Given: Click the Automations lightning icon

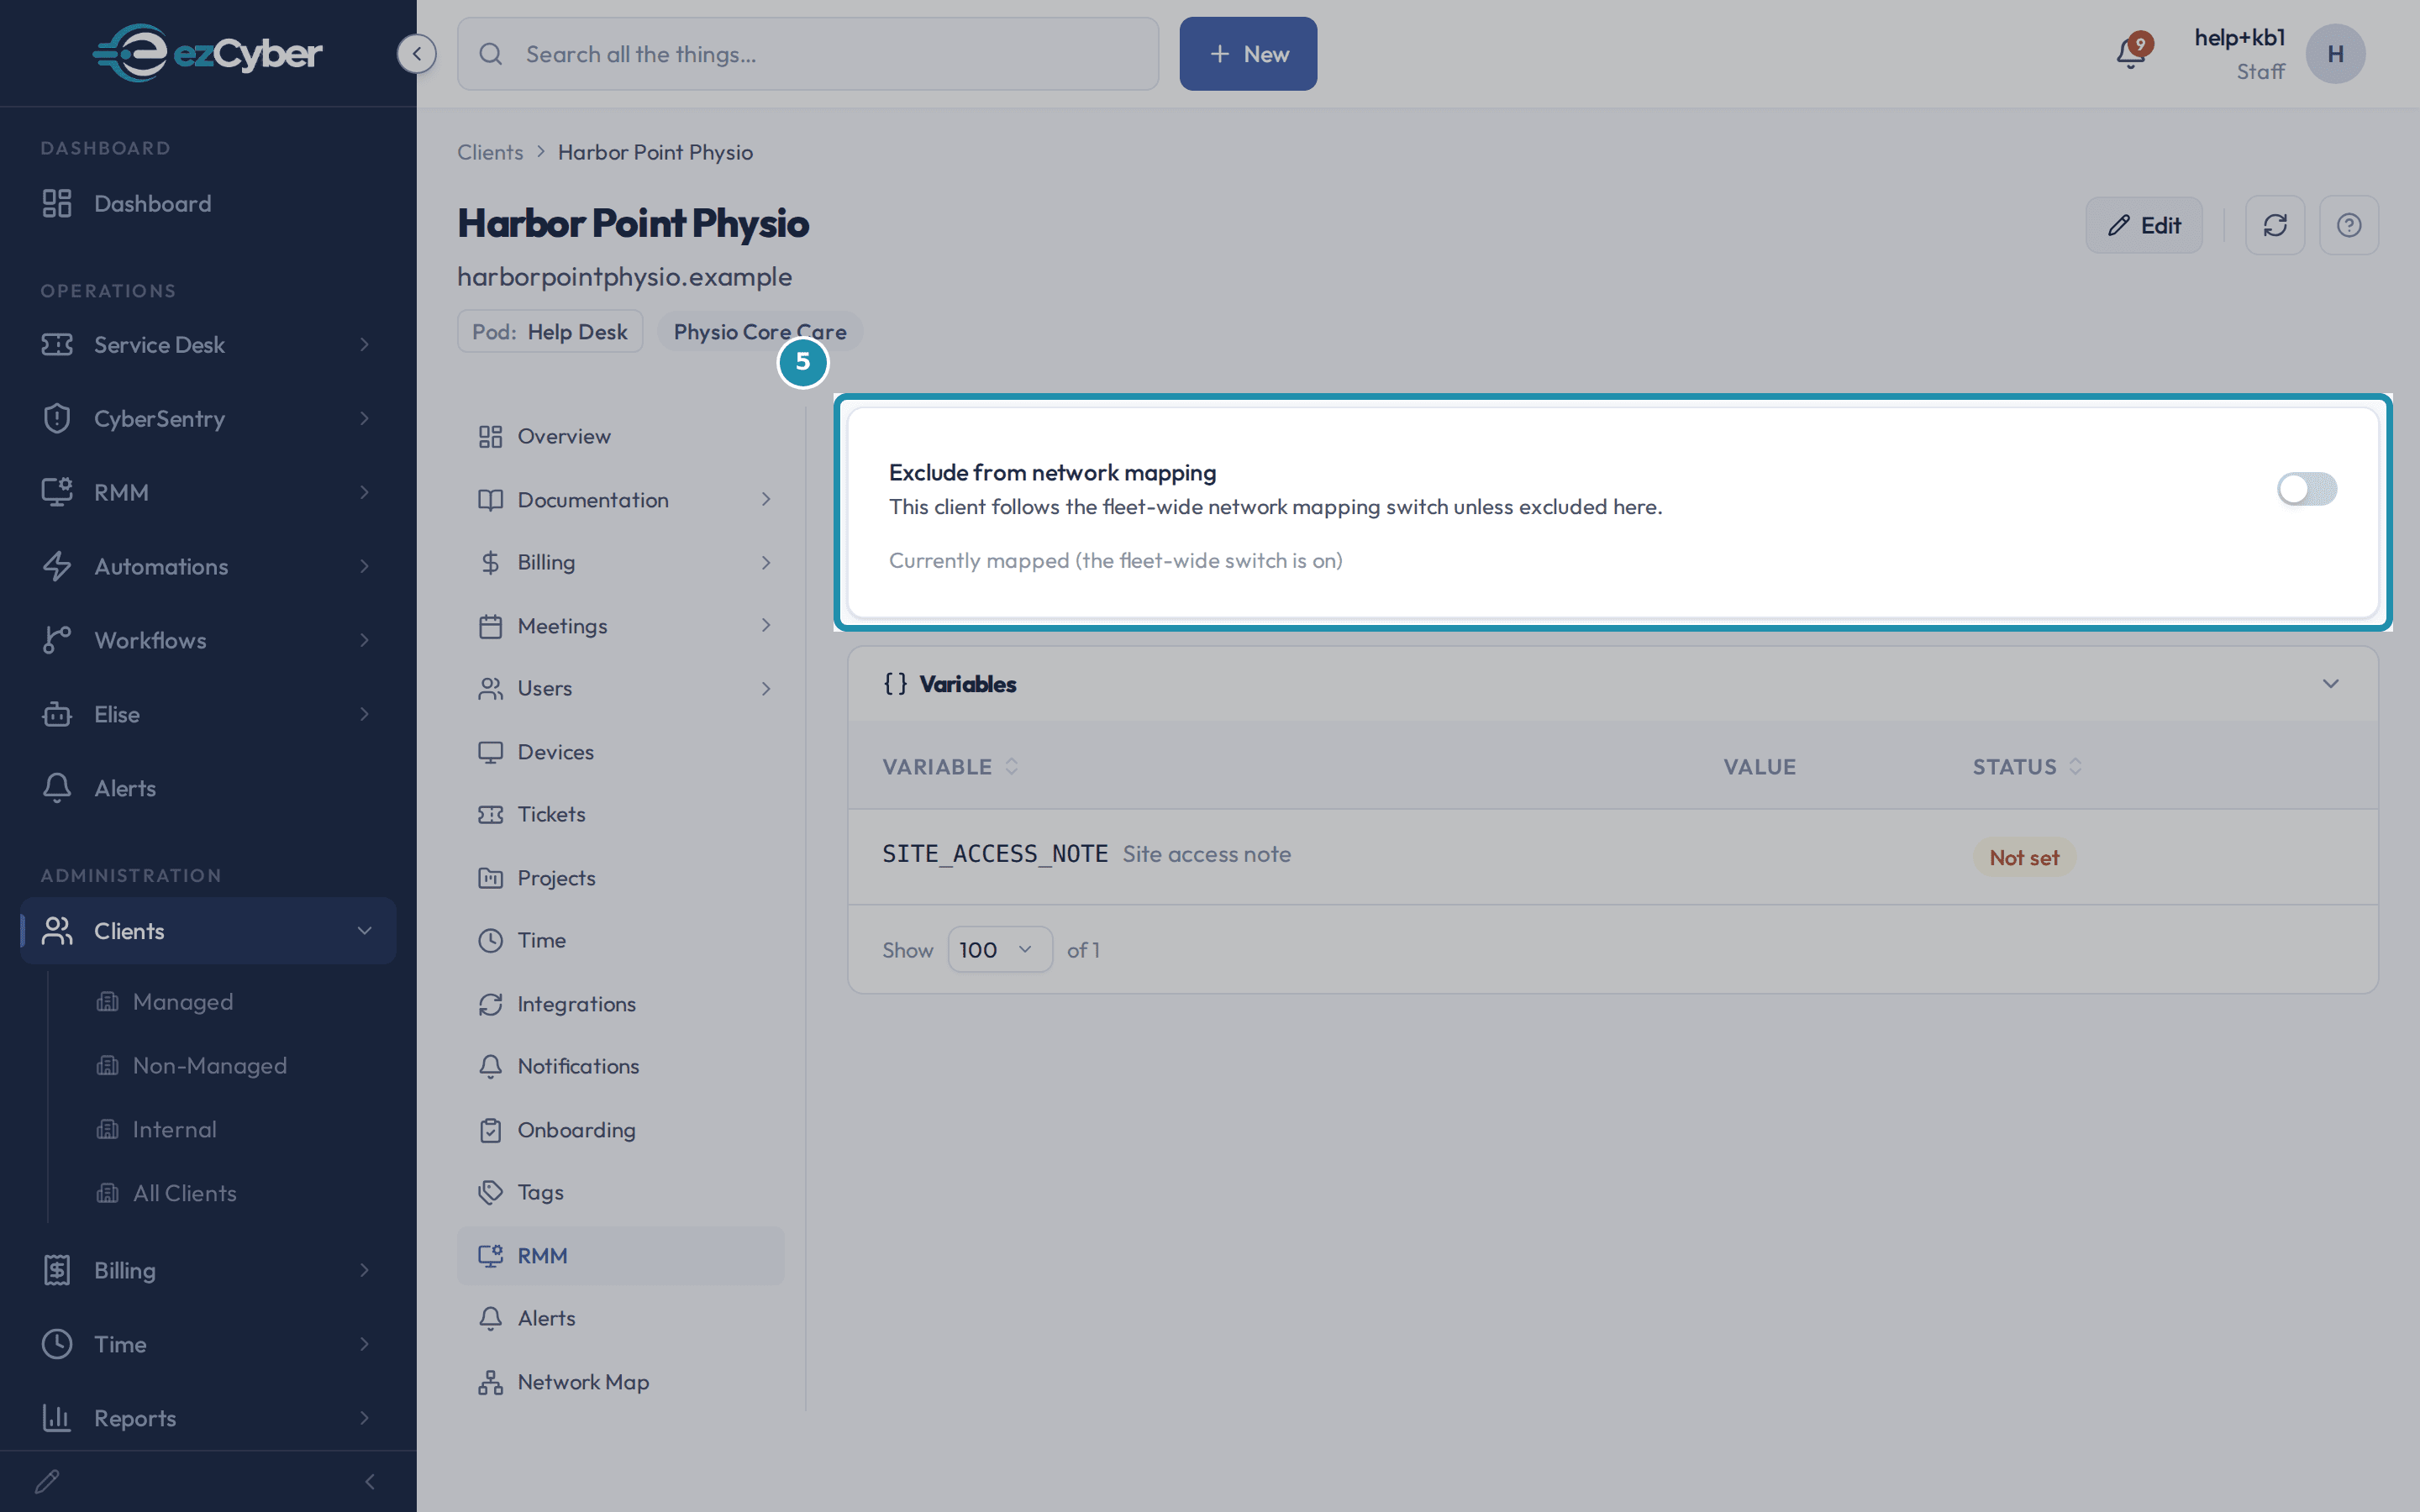Looking at the screenshot, I should (x=57, y=566).
